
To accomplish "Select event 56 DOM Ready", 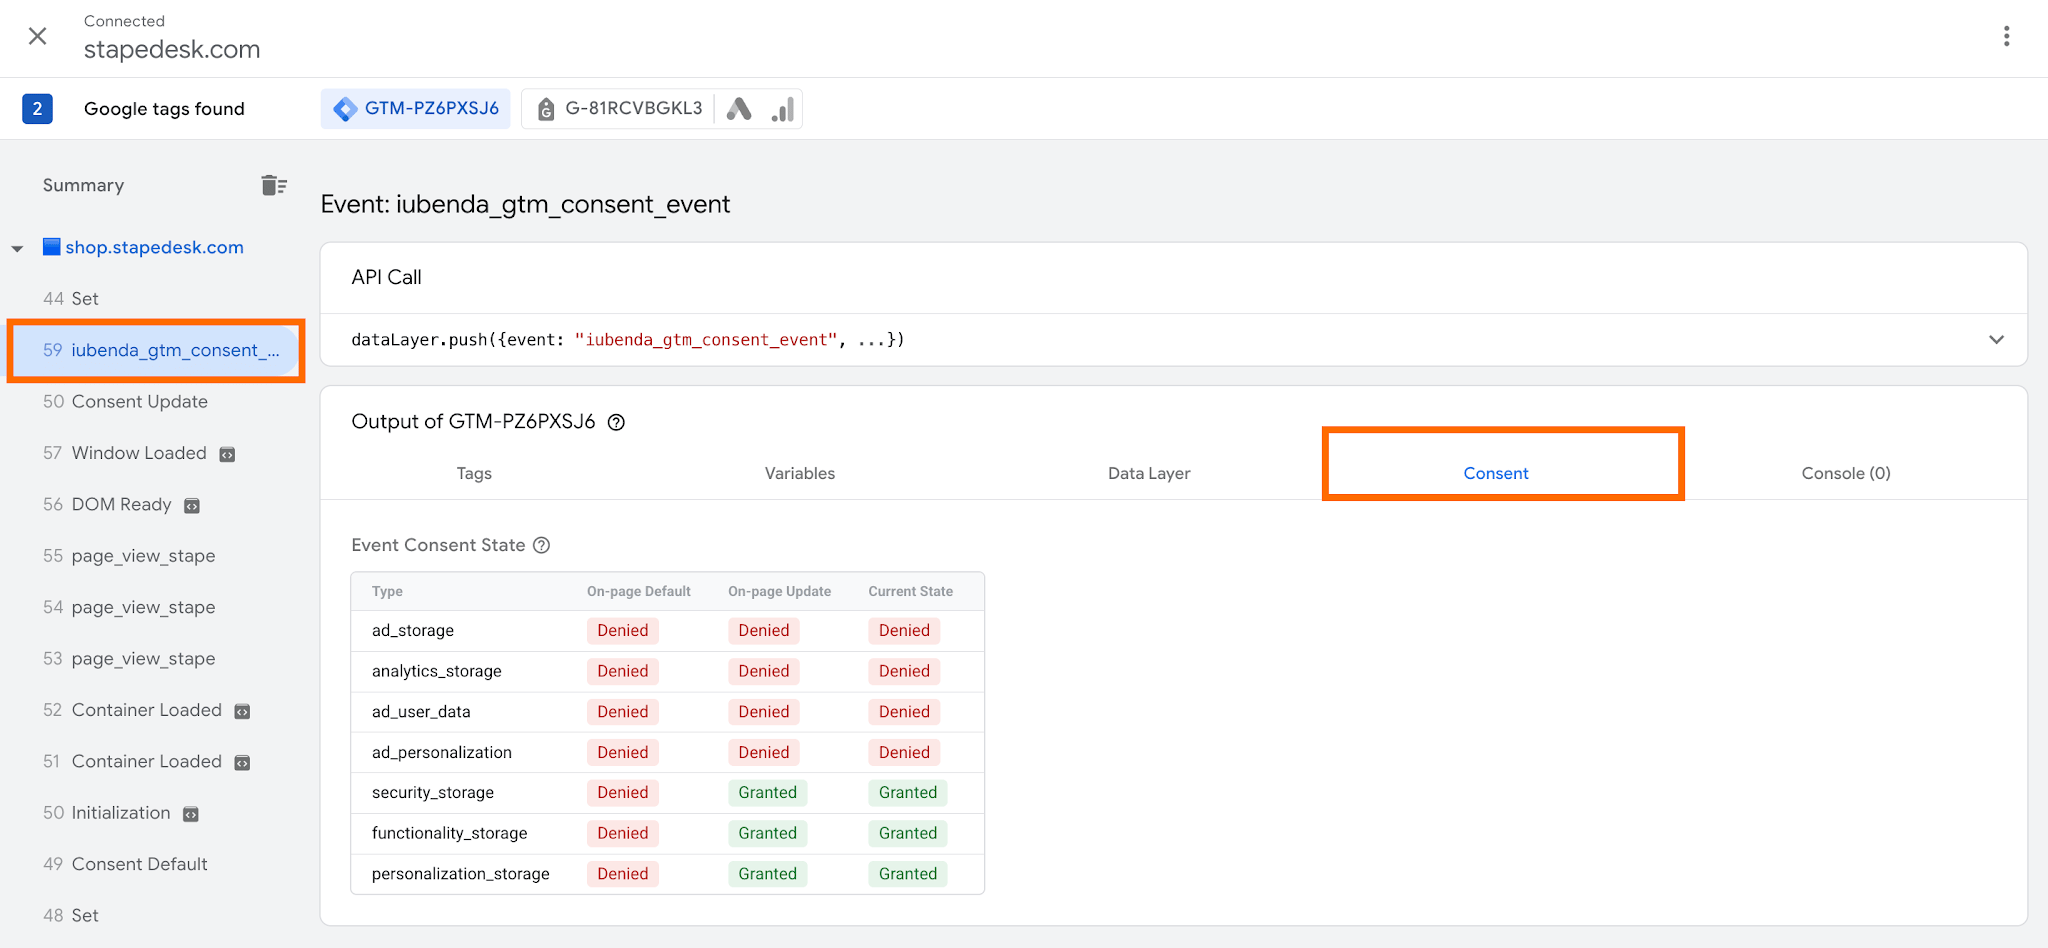I will (x=107, y=504).
